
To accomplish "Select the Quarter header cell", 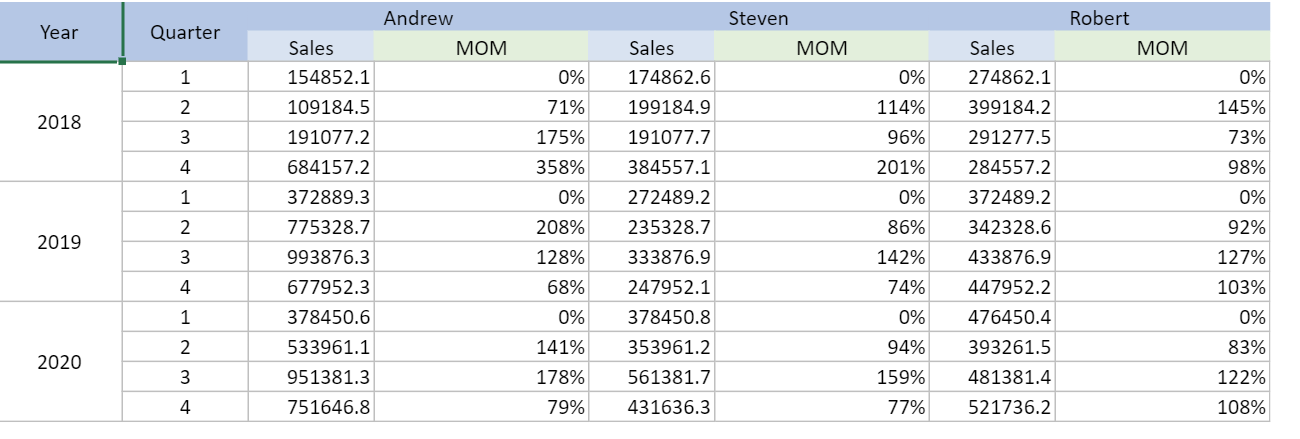I will (x=185, y=32).
